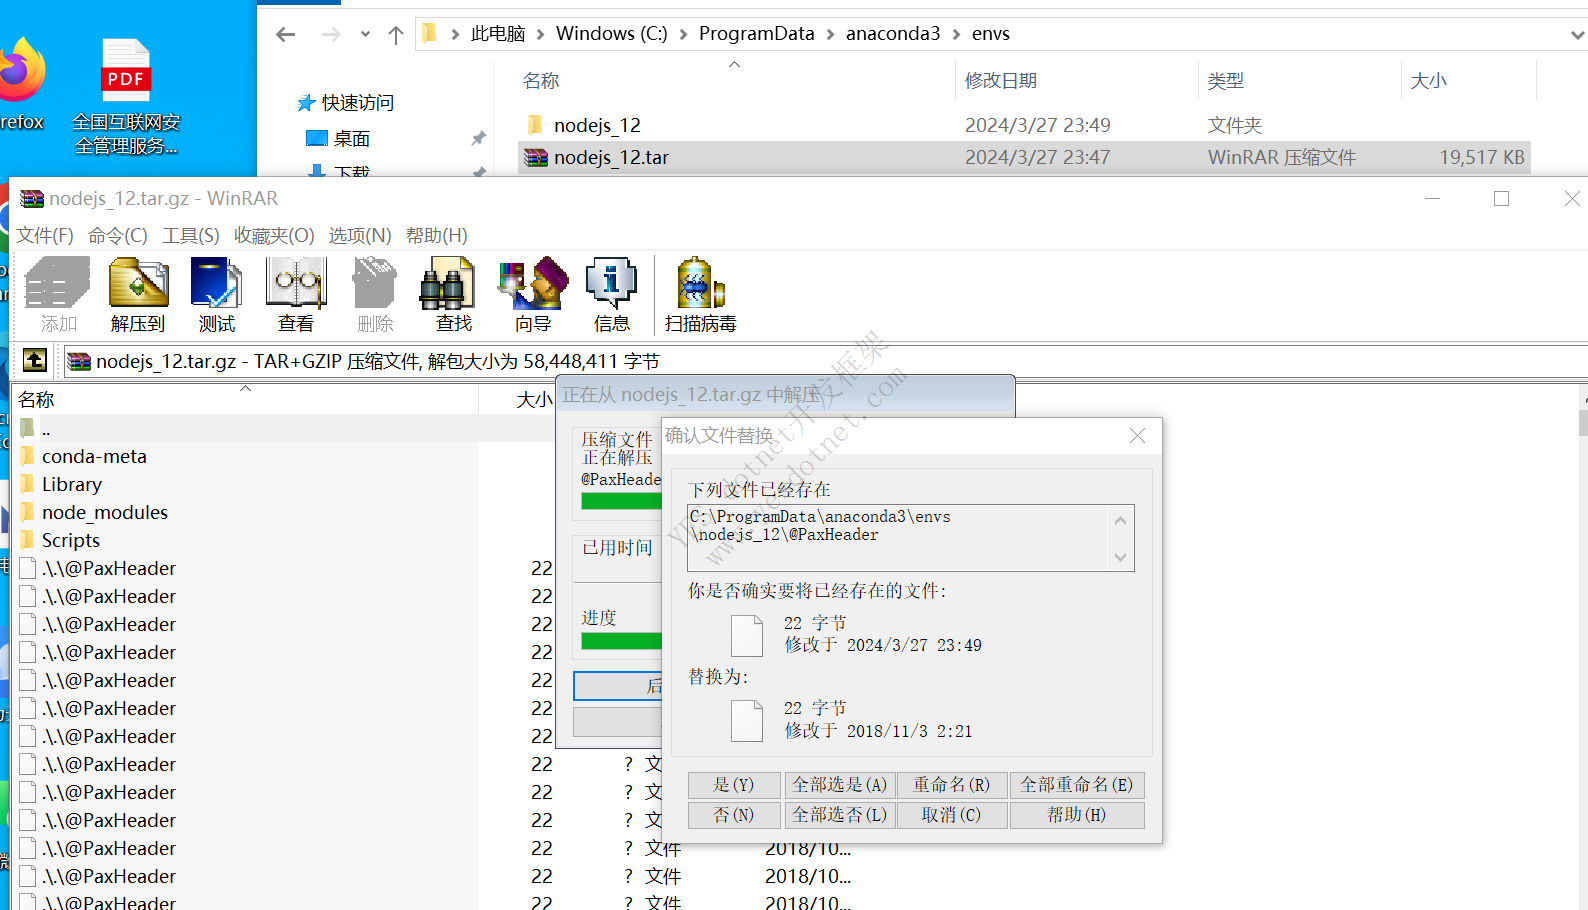Open the 收藏夹(O) menu

coord(274,235)
